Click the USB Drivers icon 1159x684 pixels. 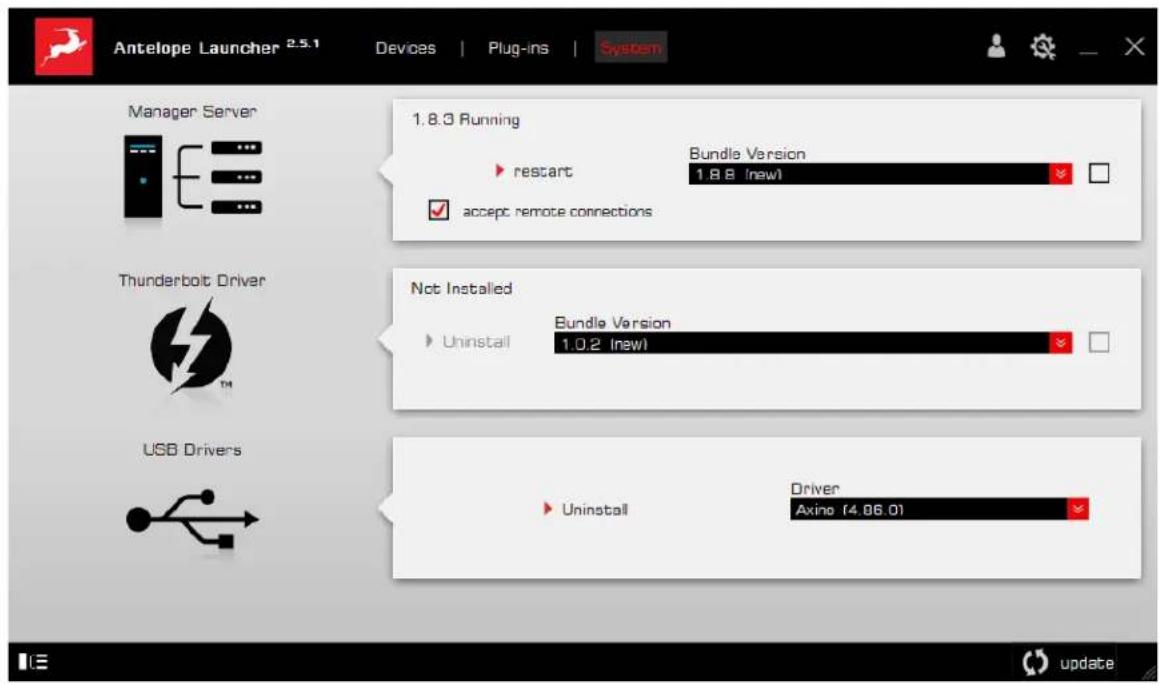point(192,519)
